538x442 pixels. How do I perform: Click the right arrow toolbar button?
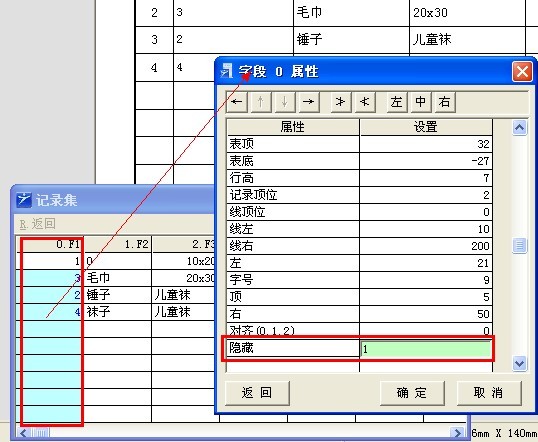pos(308,102)
